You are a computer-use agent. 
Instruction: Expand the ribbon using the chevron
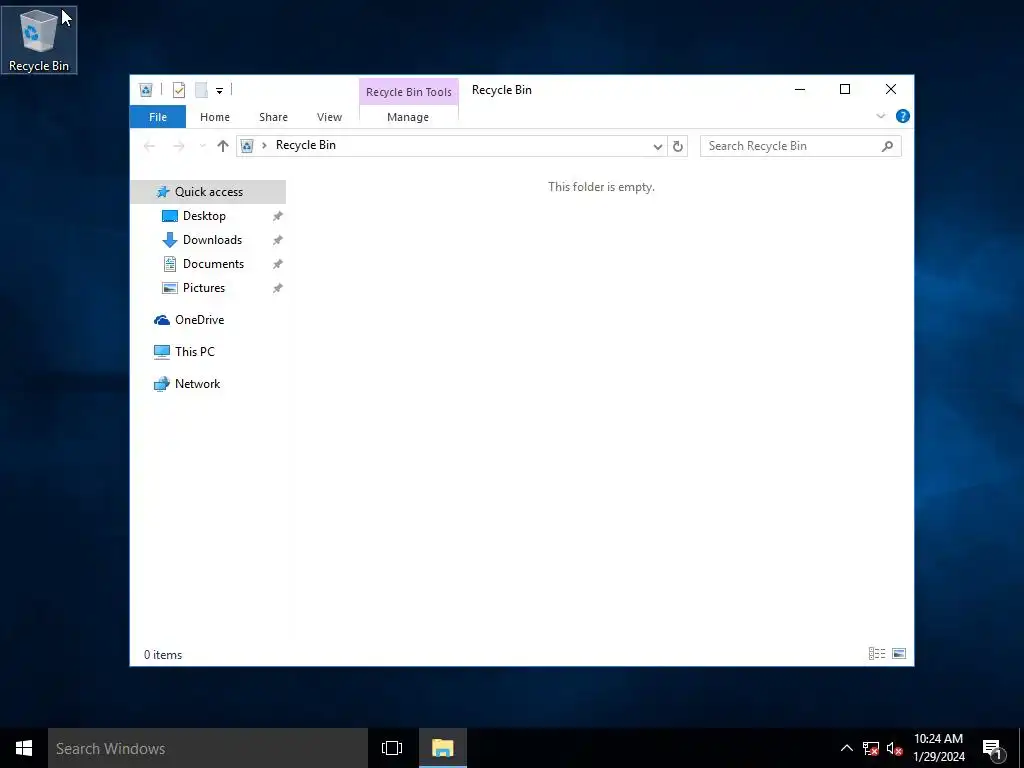[x=880, y=116]
